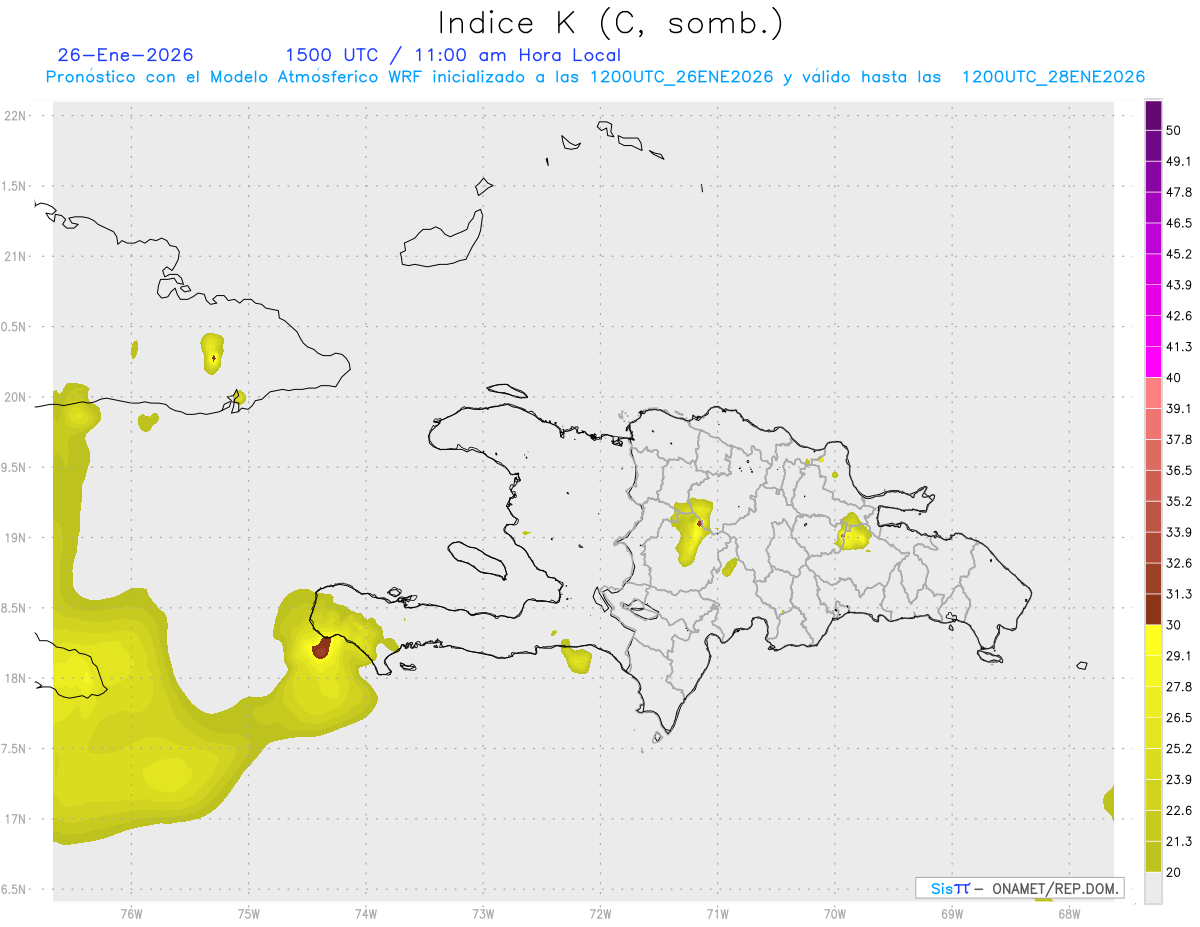
Task: Click the '46.5' value on the color scale
Action: [1179, 223]
